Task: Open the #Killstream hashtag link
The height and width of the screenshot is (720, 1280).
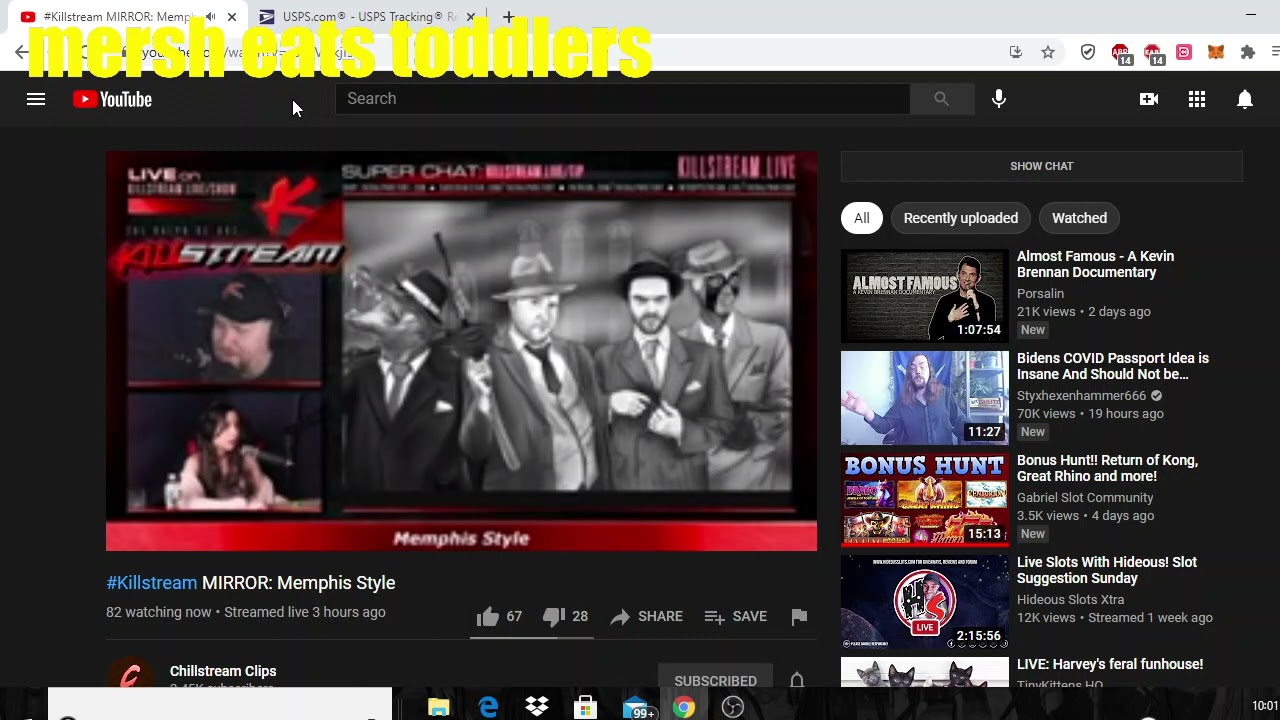Action: [152, 583]
